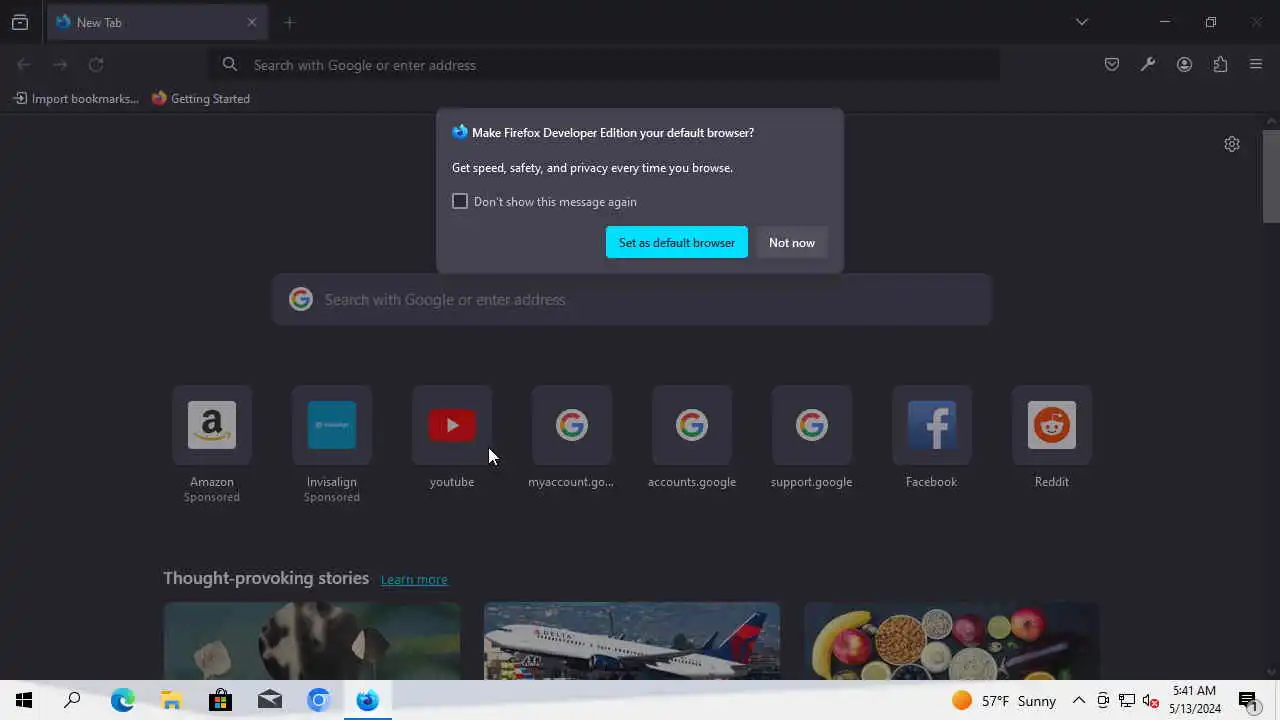Viewport: 1280px width, 720px height.
Task: Open Windows taskbar search
Action: 72,700
